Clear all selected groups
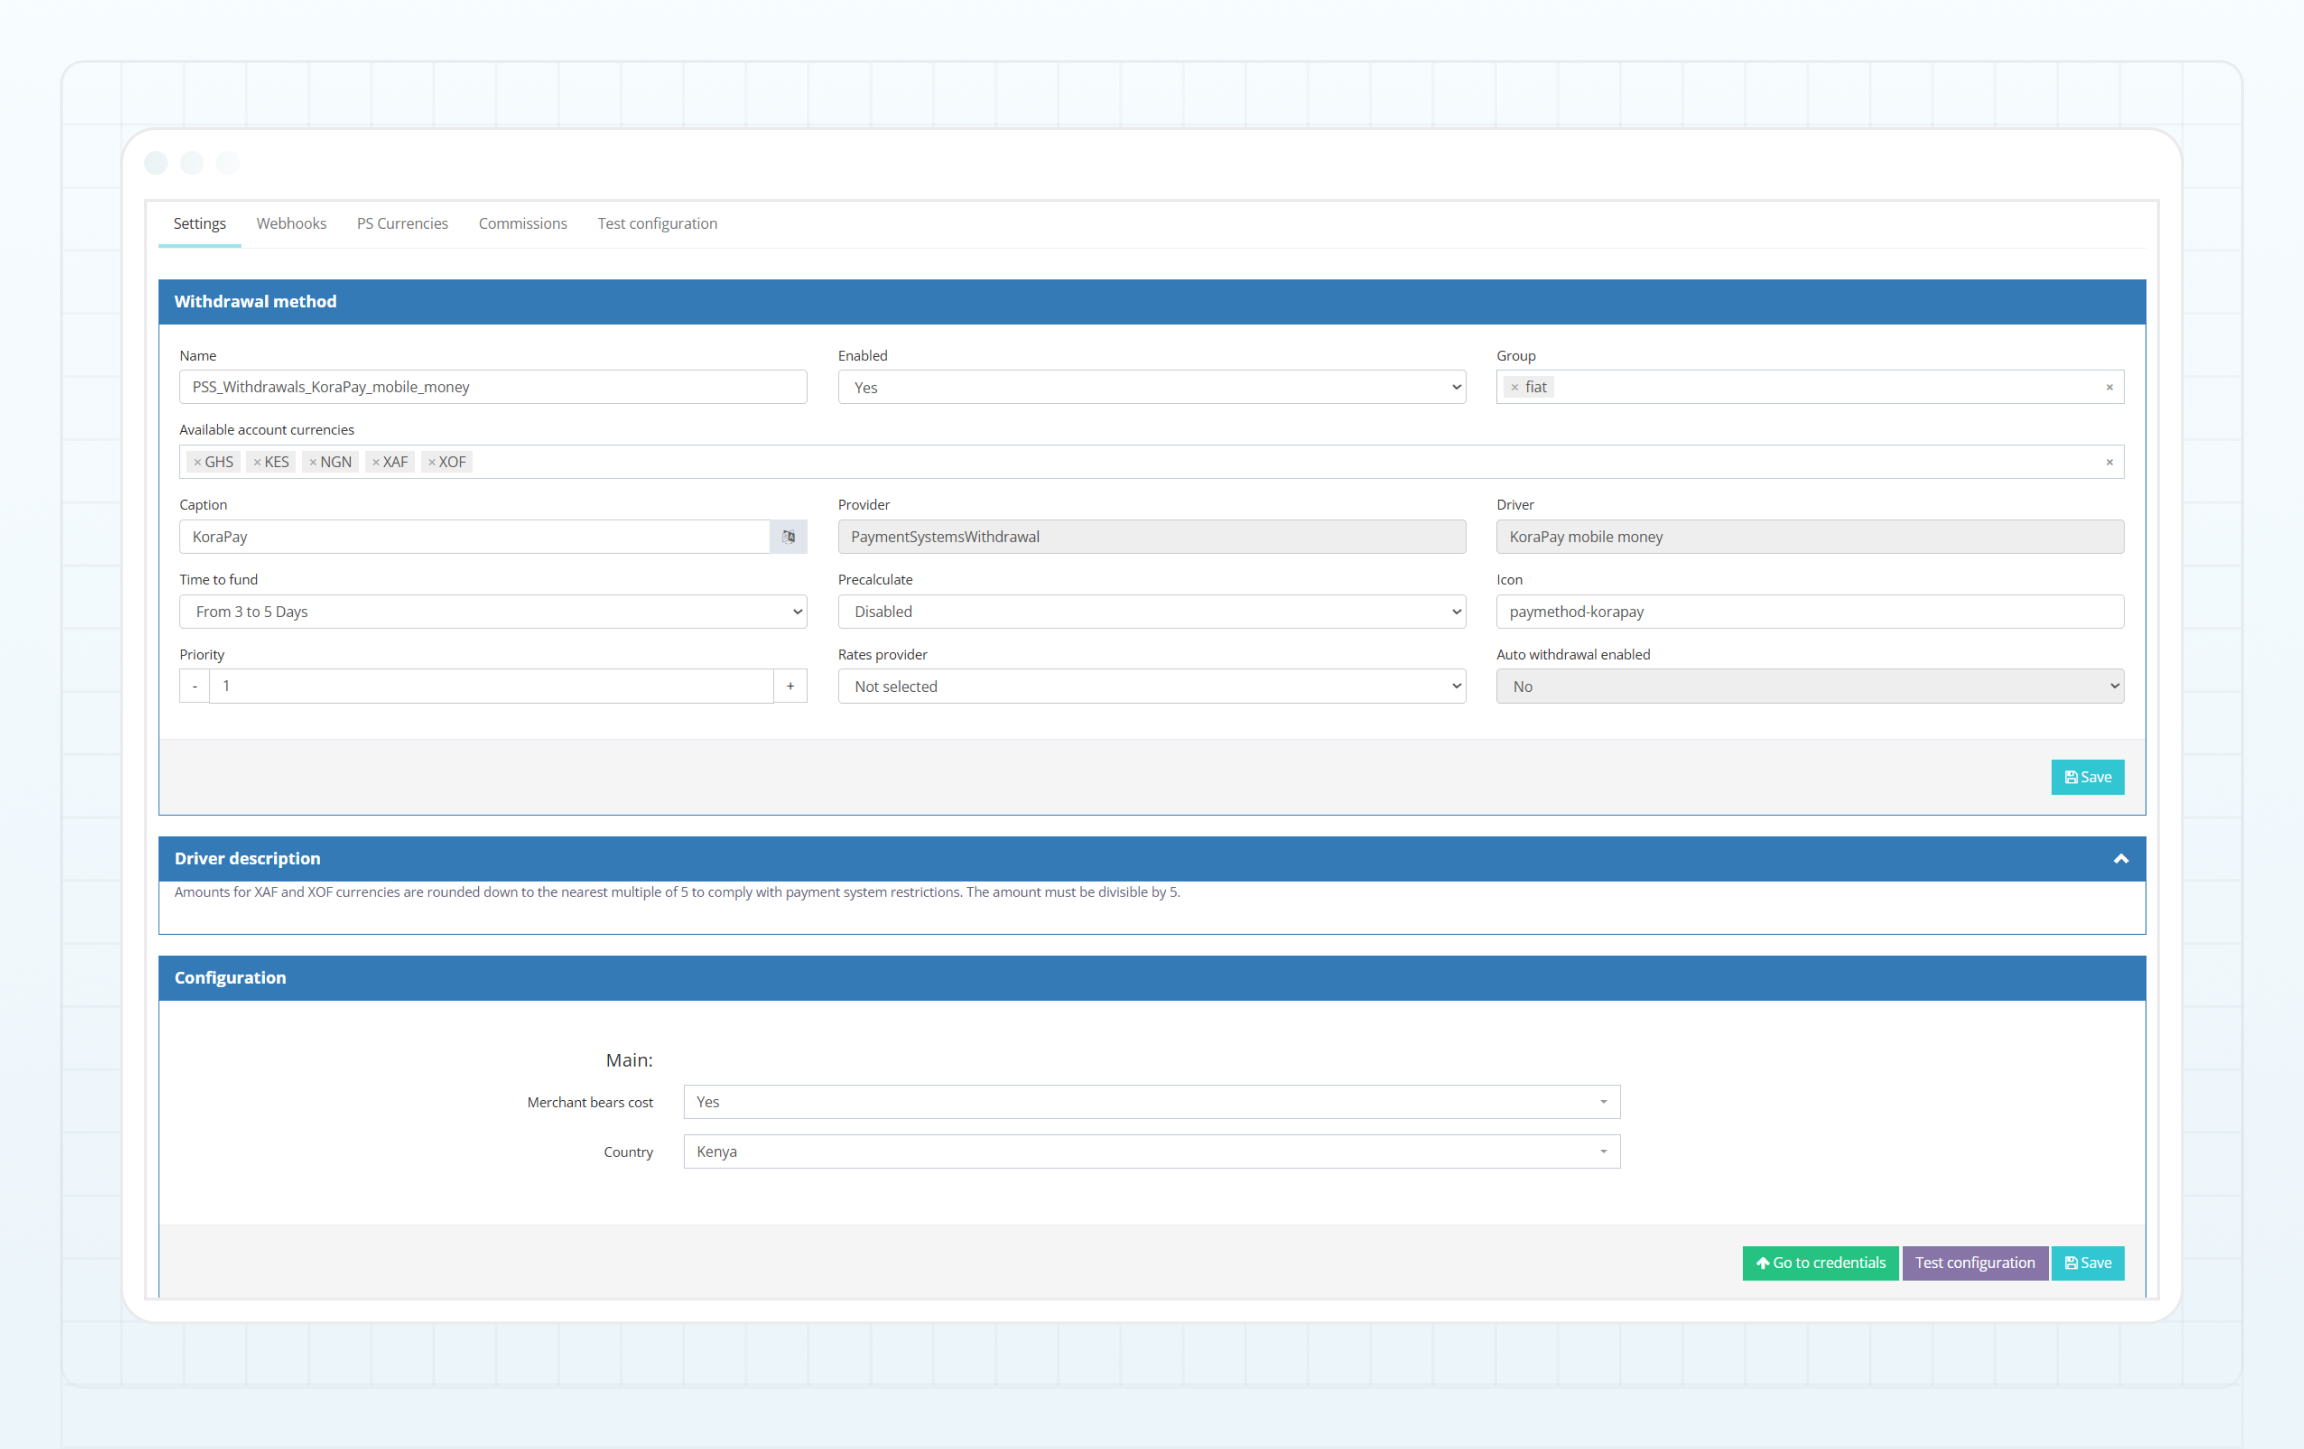 [2109, 387]
